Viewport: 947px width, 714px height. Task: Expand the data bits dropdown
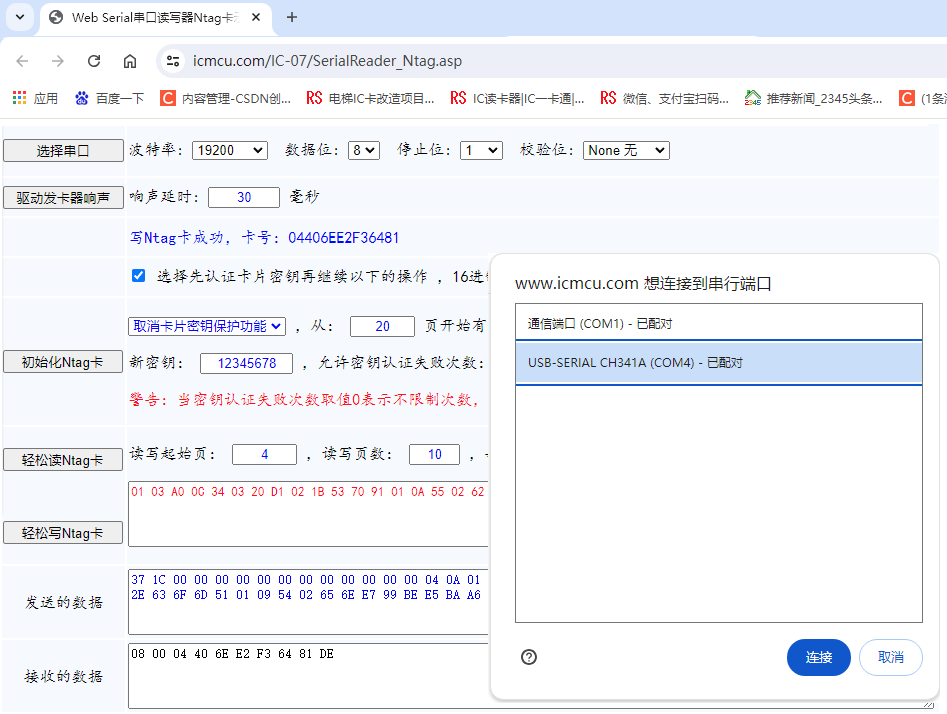coord(363,150)
